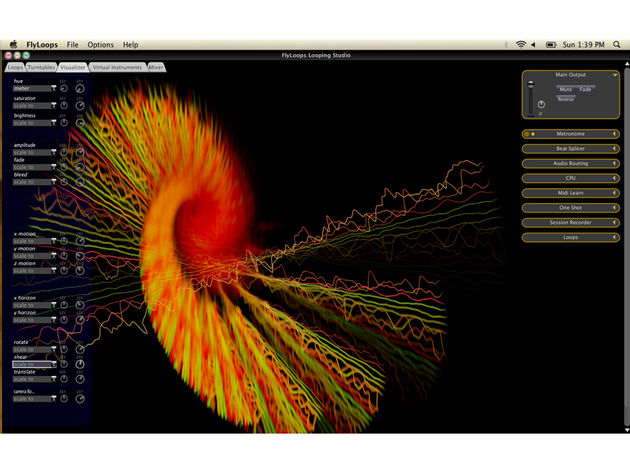Open the saturation scale-to dropdown
Viewport: 630px width, 473px height.
click(35, 106)
